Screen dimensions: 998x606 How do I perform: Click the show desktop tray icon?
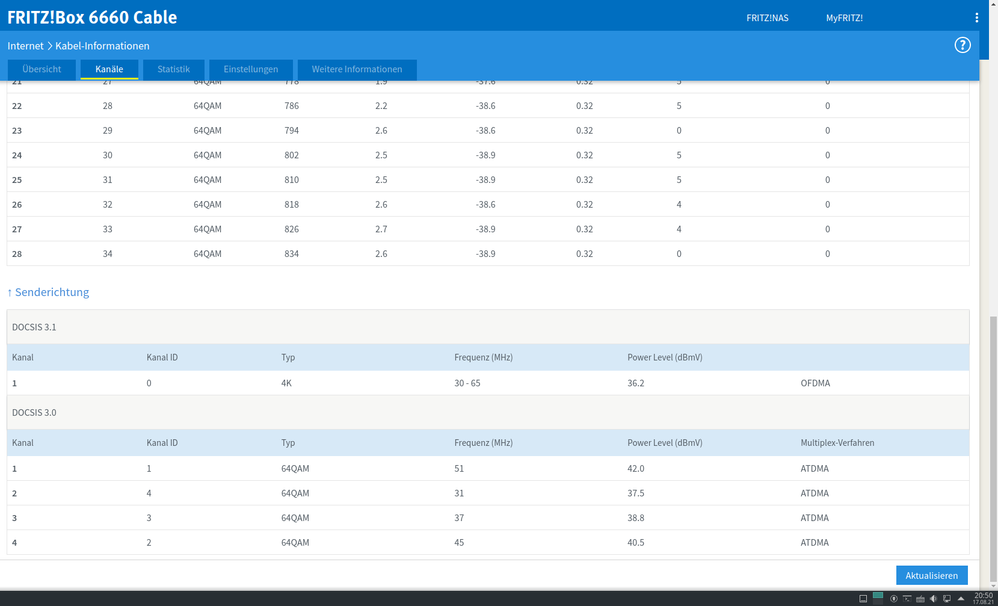tap(863, 599)
